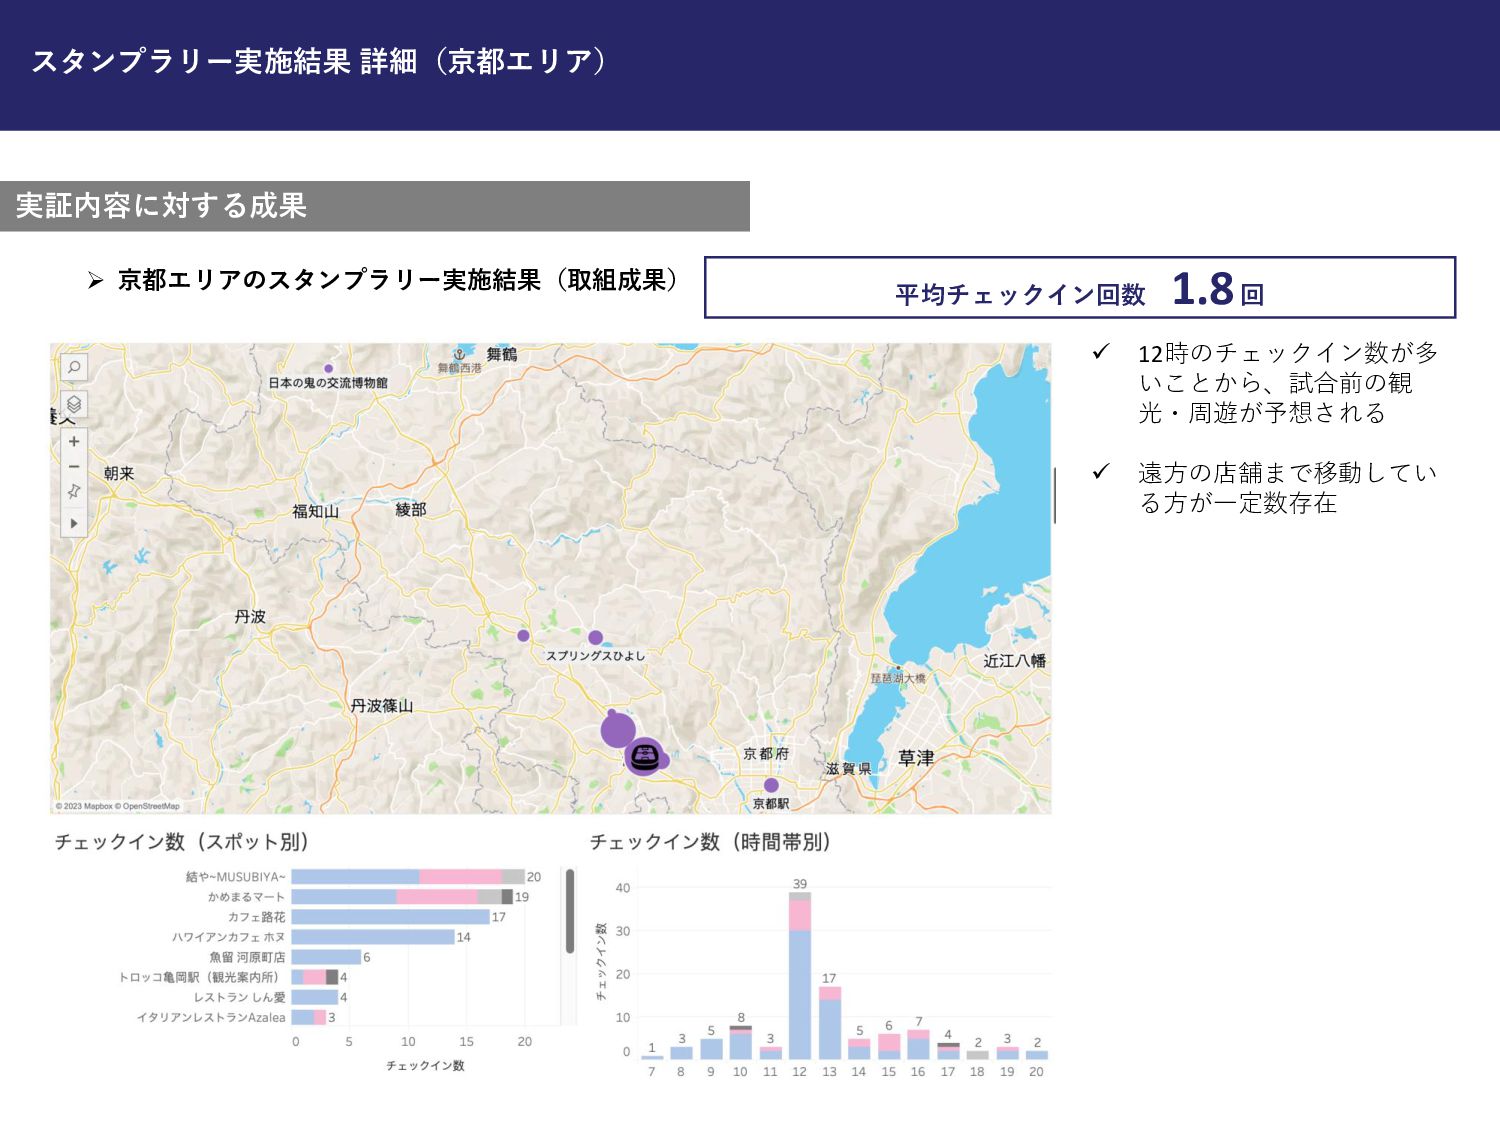Viewport: 1500px width, 1125px height.
Task: Click the '舞鶴' map label
Action: coord(502,354)
